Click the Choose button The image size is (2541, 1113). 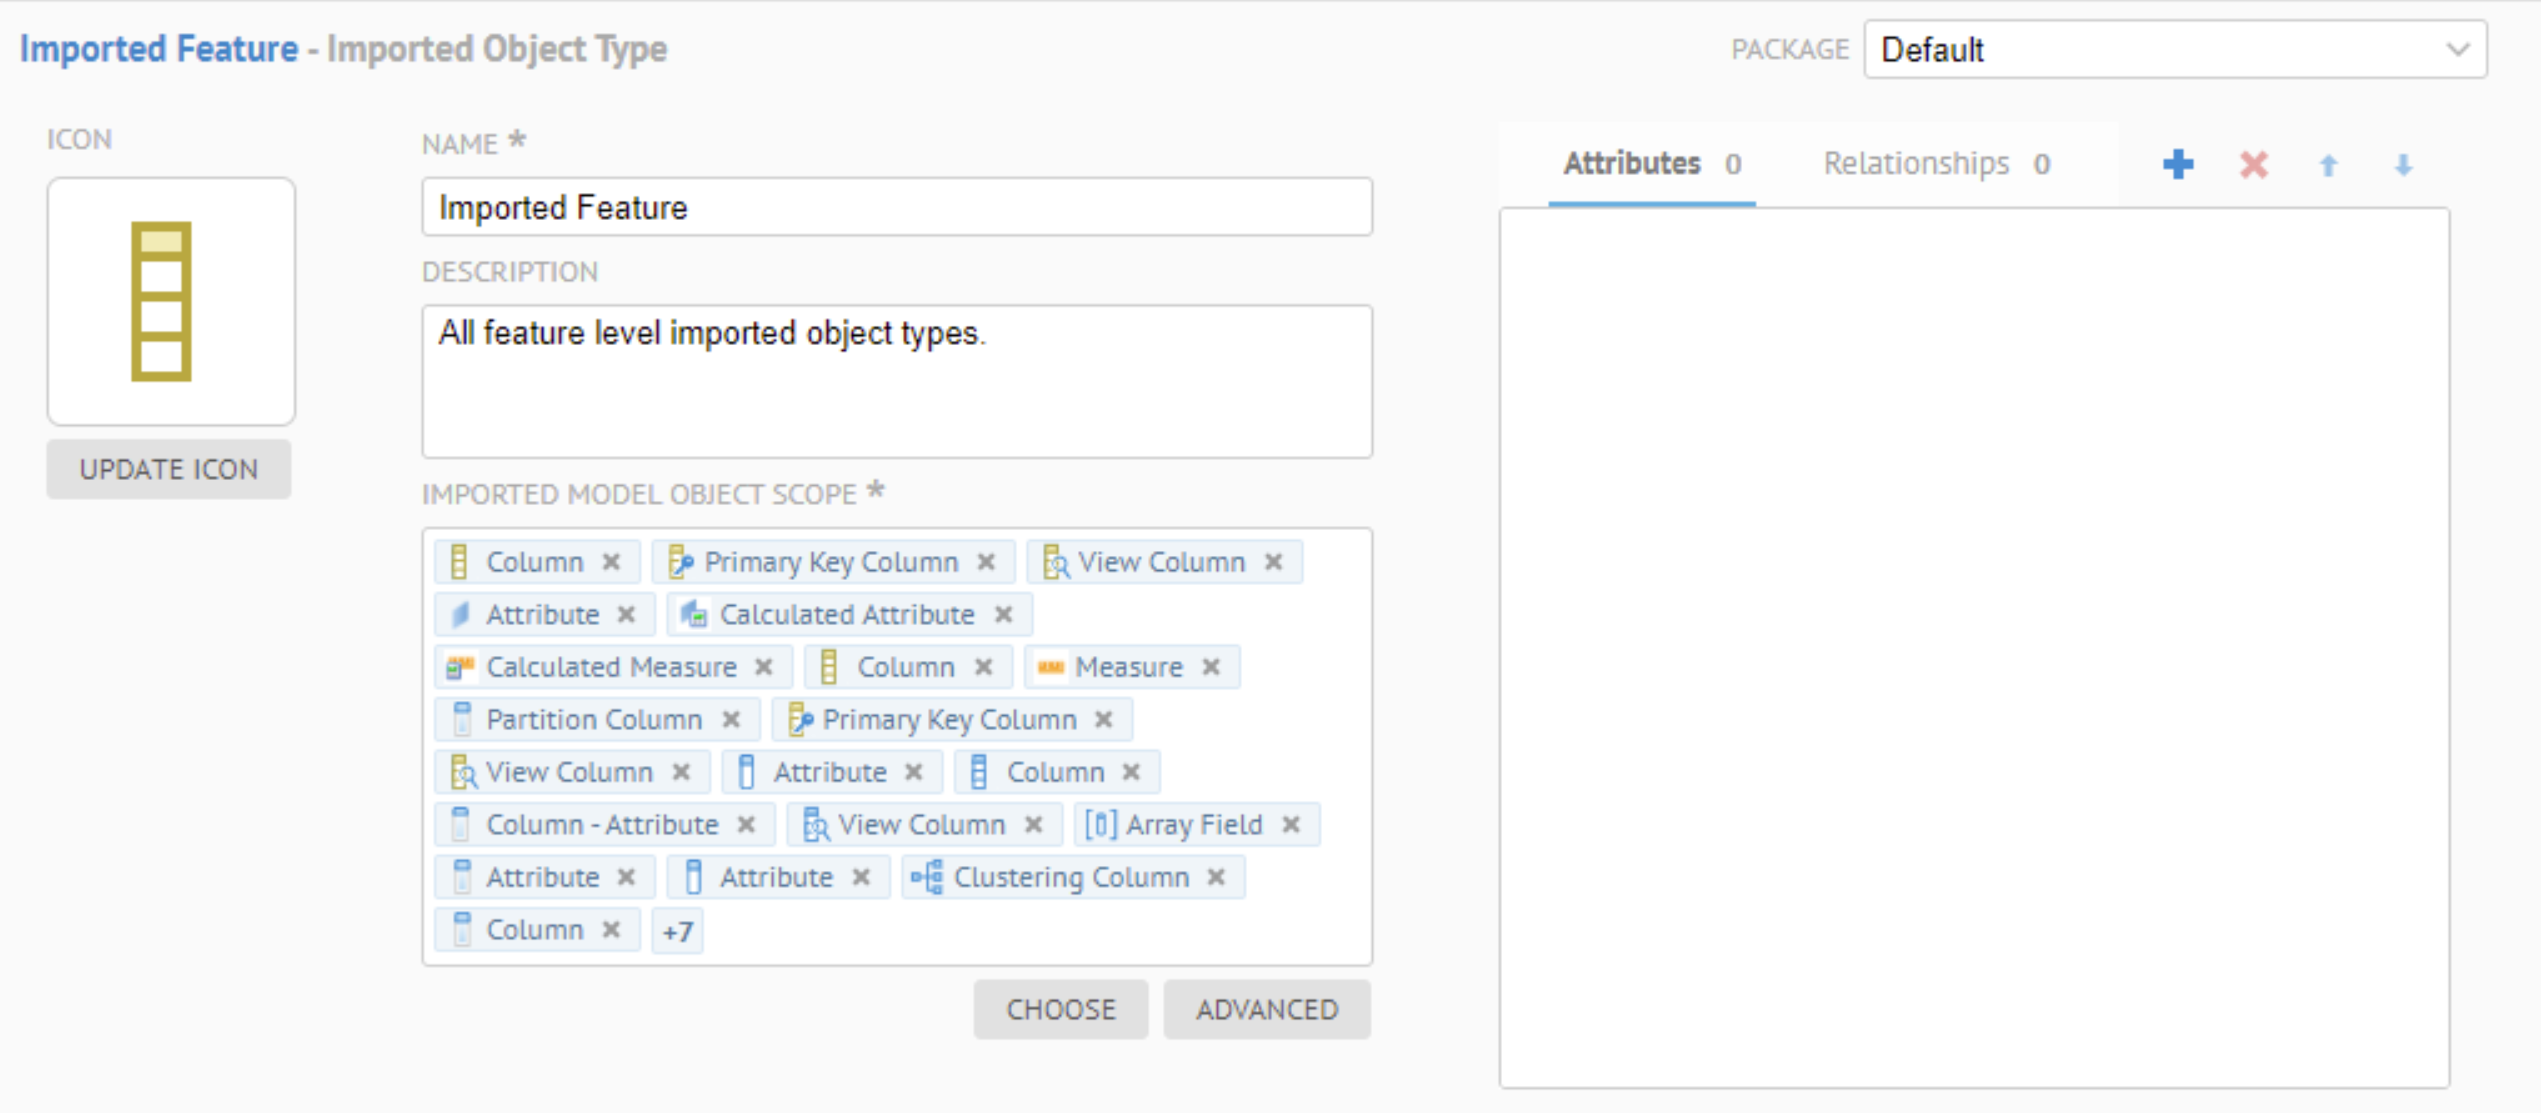[1060, 1009]
